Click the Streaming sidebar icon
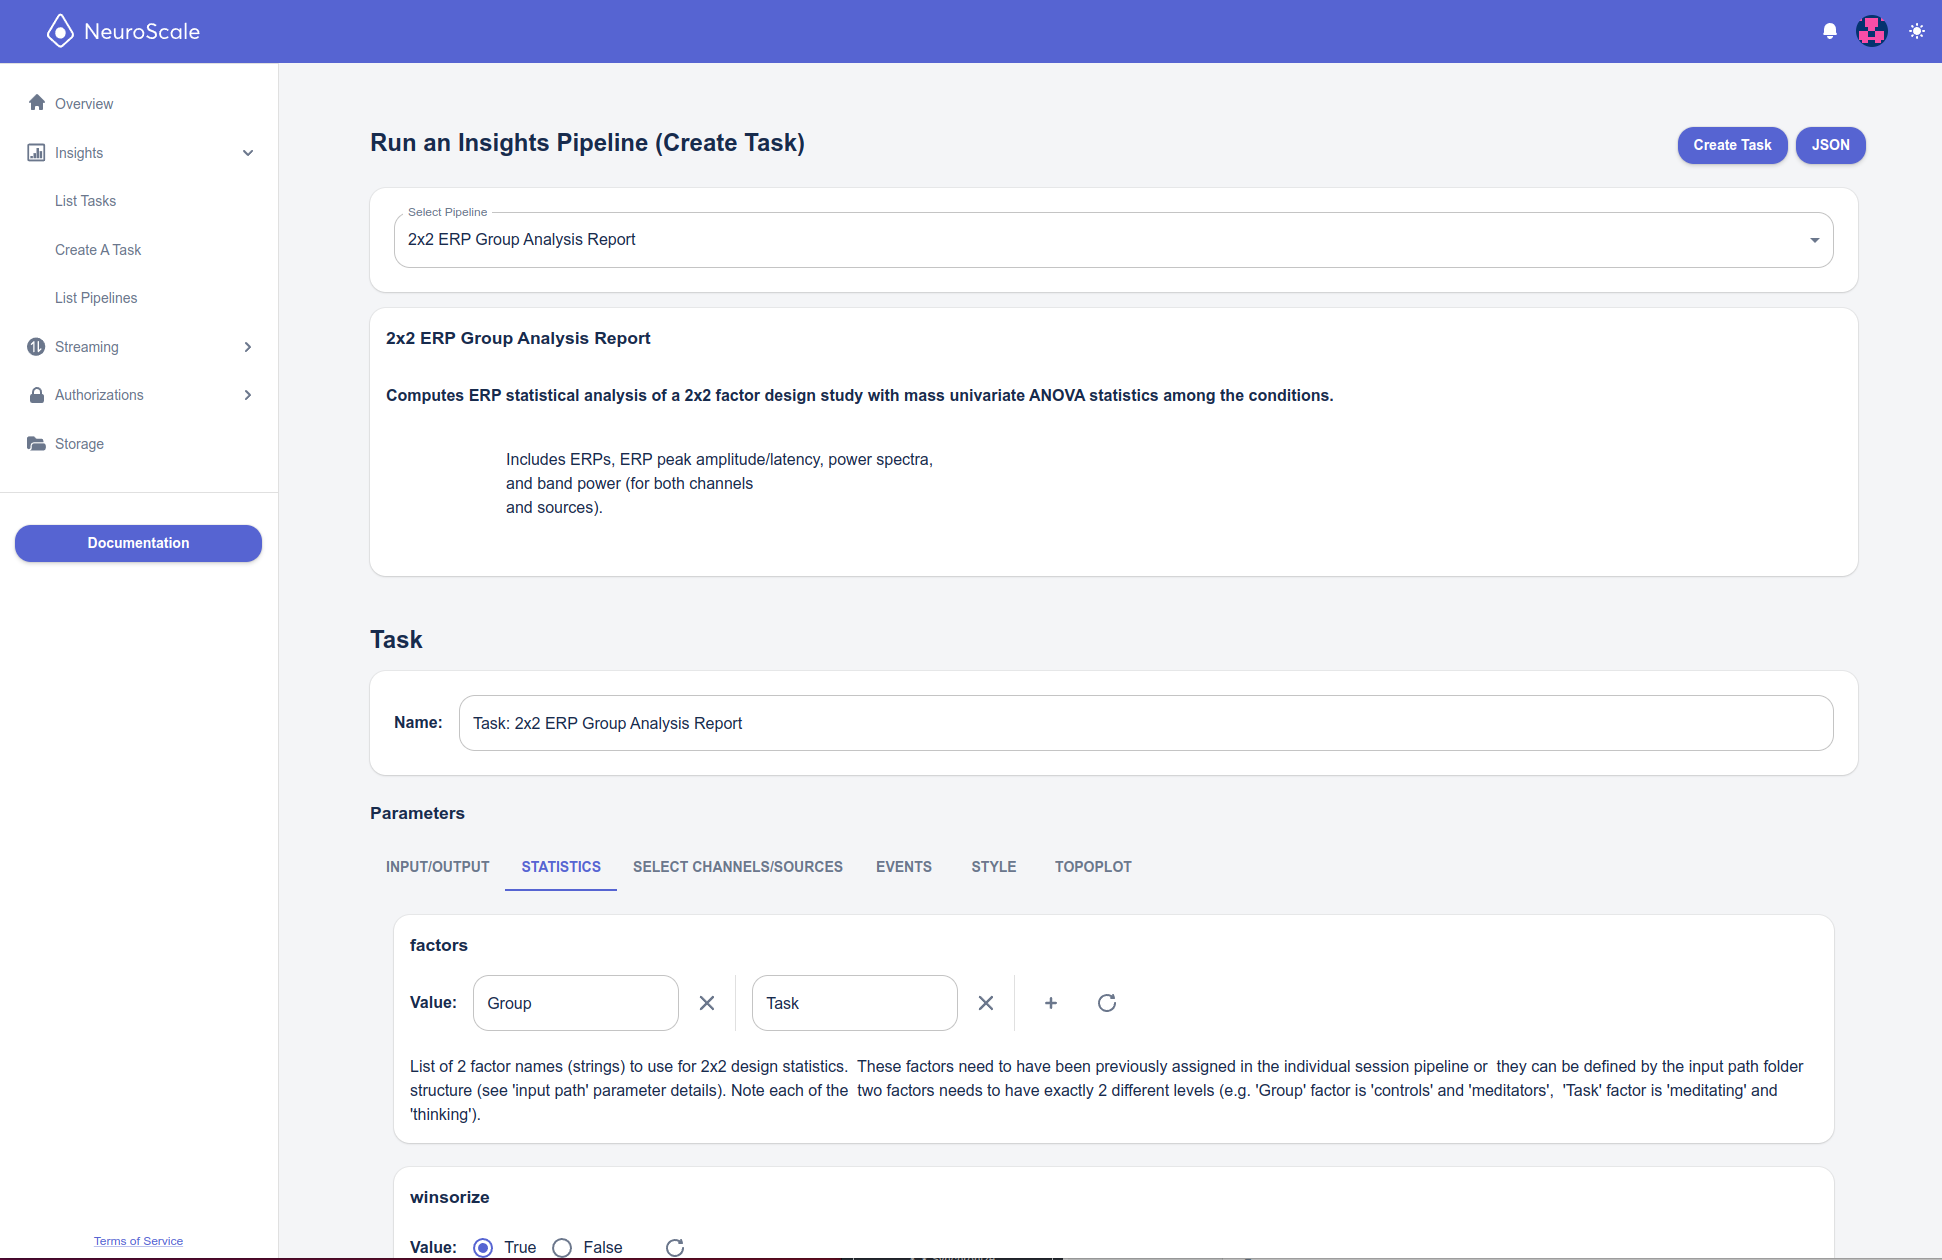 click(36, 346)
